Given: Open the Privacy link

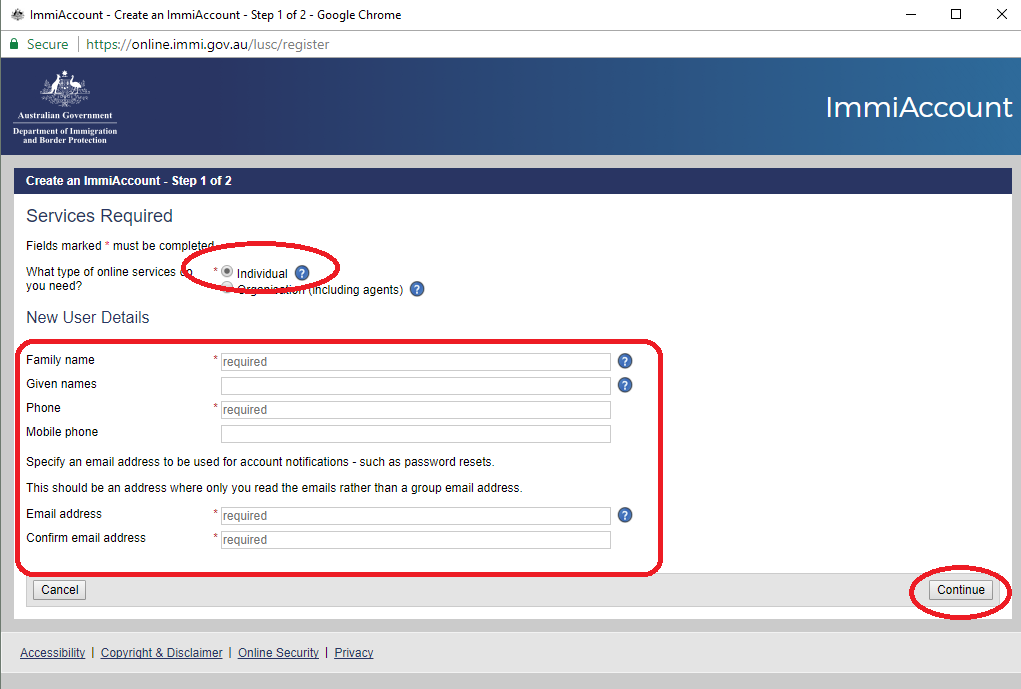Looking at the screenshot, I should pos(354,653).
